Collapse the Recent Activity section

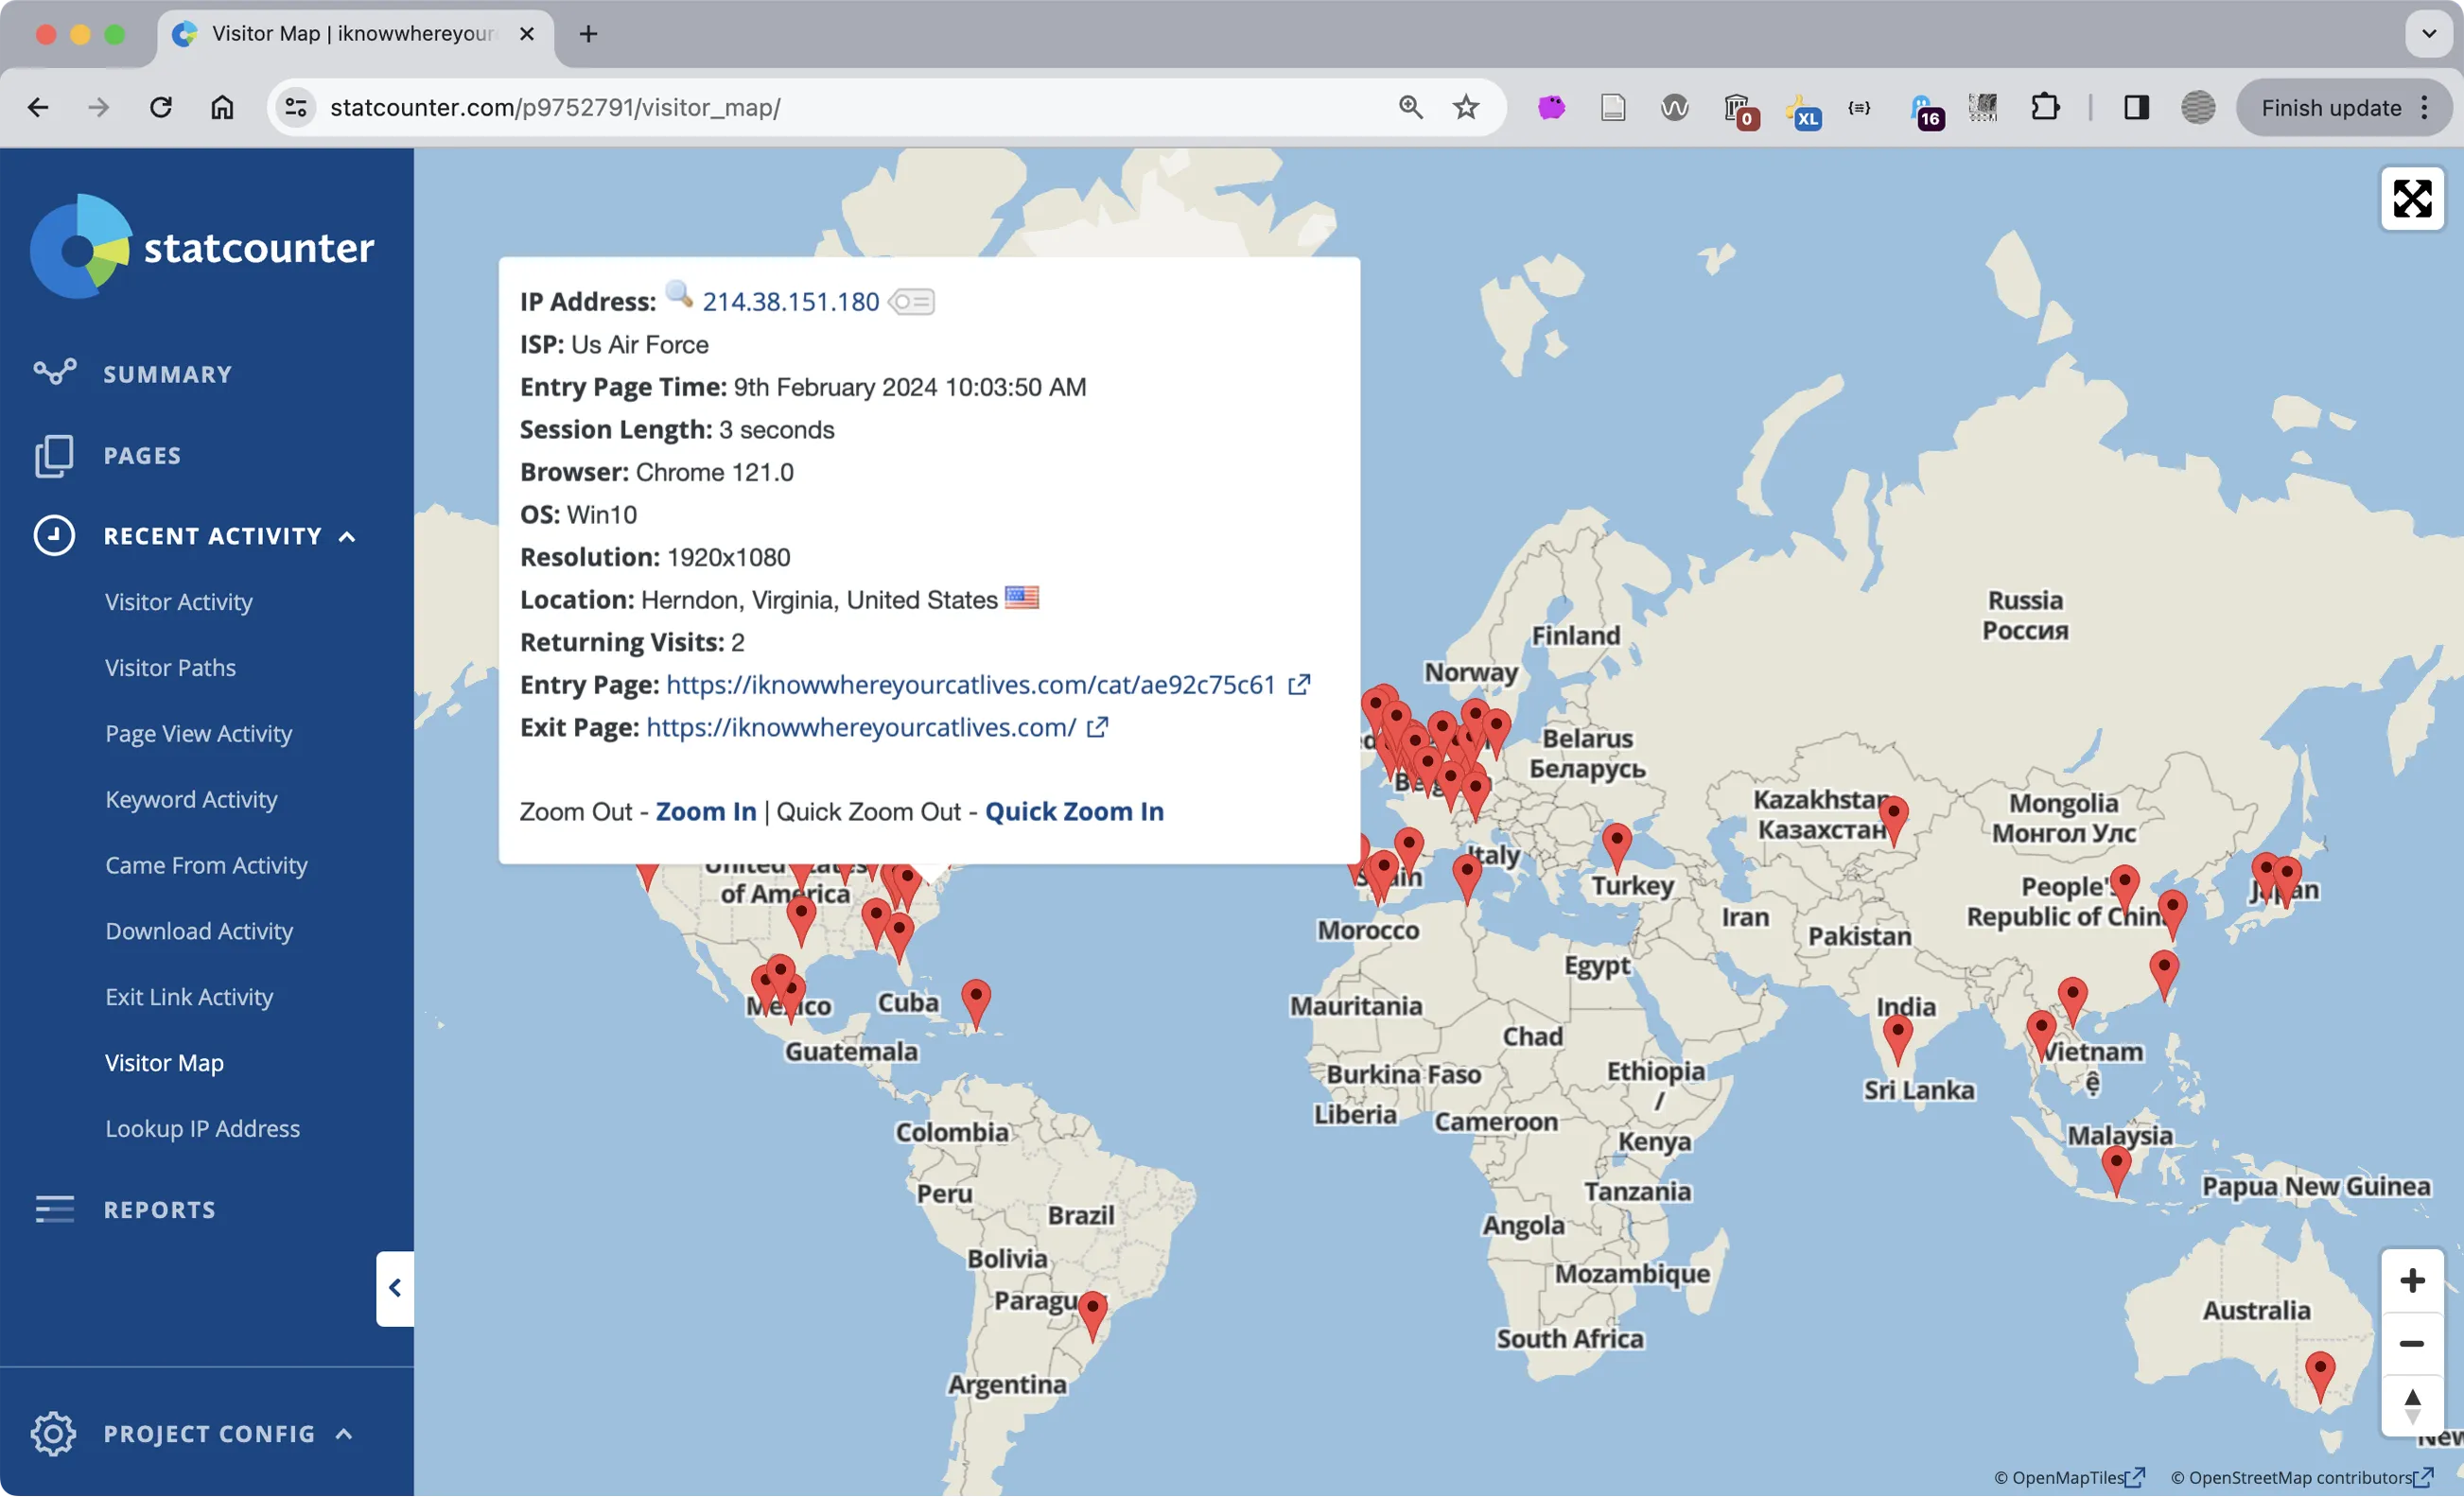[347, 536]
